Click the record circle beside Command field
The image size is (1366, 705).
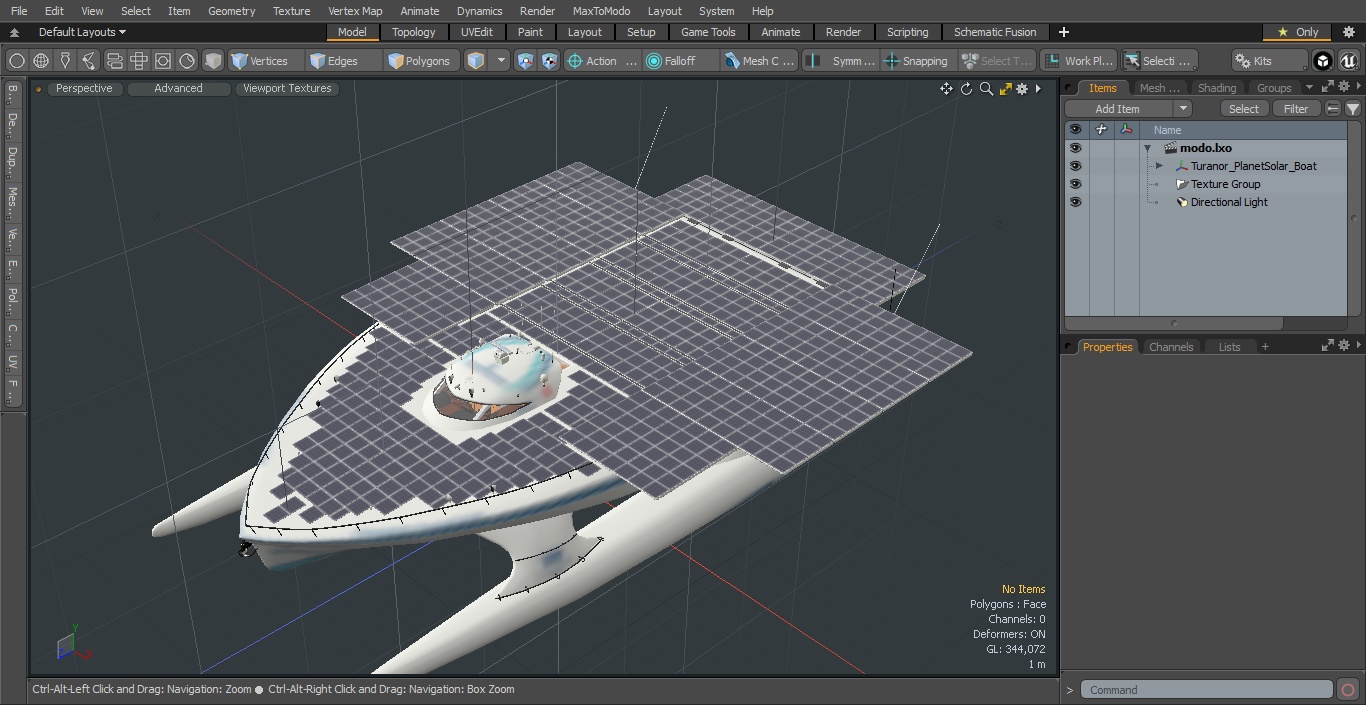click(x=1348, y=690)
